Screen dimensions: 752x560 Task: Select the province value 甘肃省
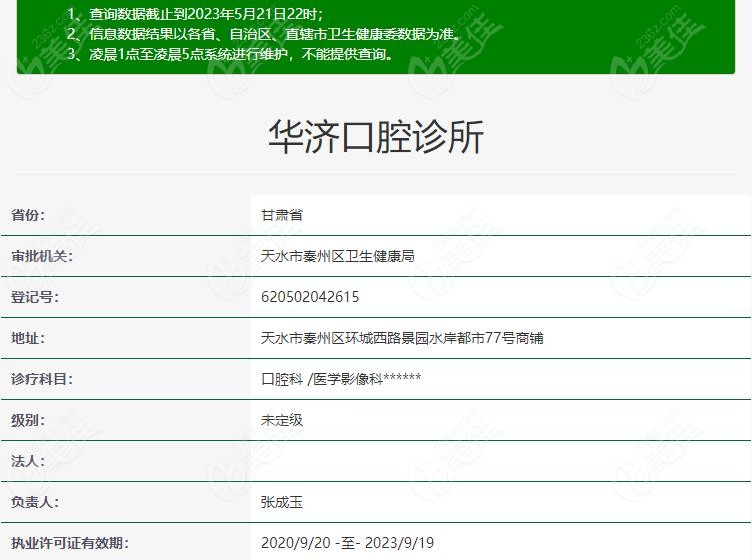281,215
